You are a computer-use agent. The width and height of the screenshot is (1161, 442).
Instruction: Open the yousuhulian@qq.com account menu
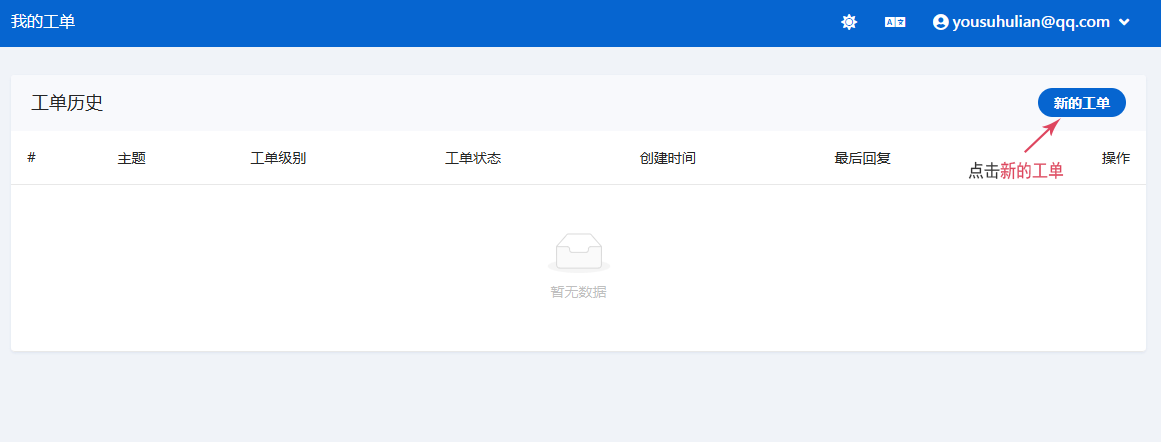(1030, 22)
